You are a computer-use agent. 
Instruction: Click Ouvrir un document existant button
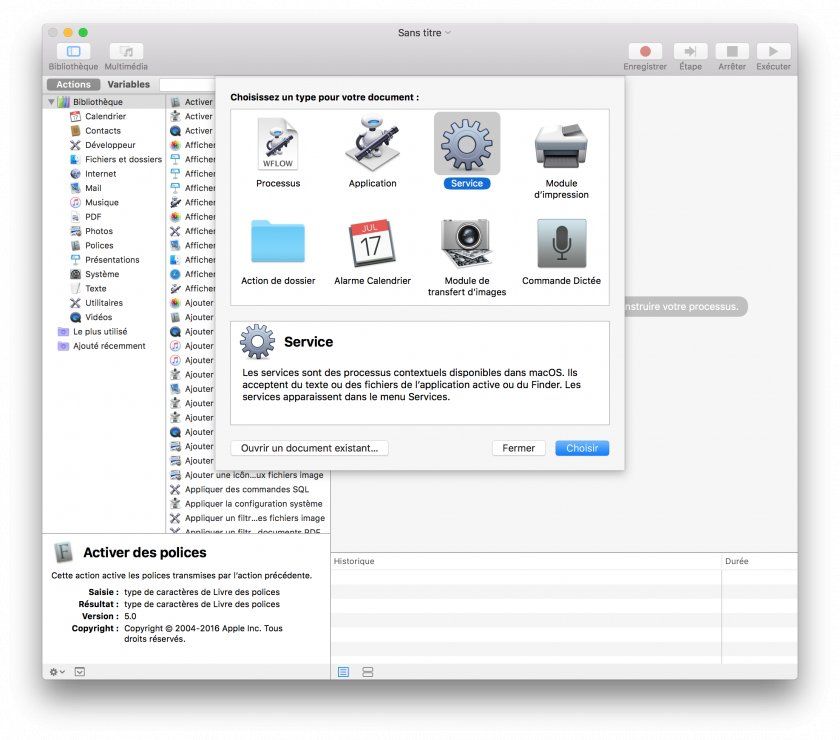[309, 448]
